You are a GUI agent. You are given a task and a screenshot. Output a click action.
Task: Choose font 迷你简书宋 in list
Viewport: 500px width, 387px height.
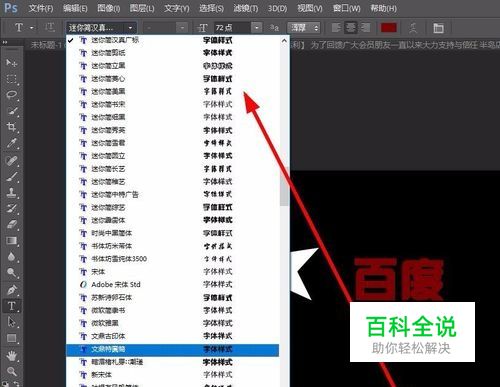173,104
